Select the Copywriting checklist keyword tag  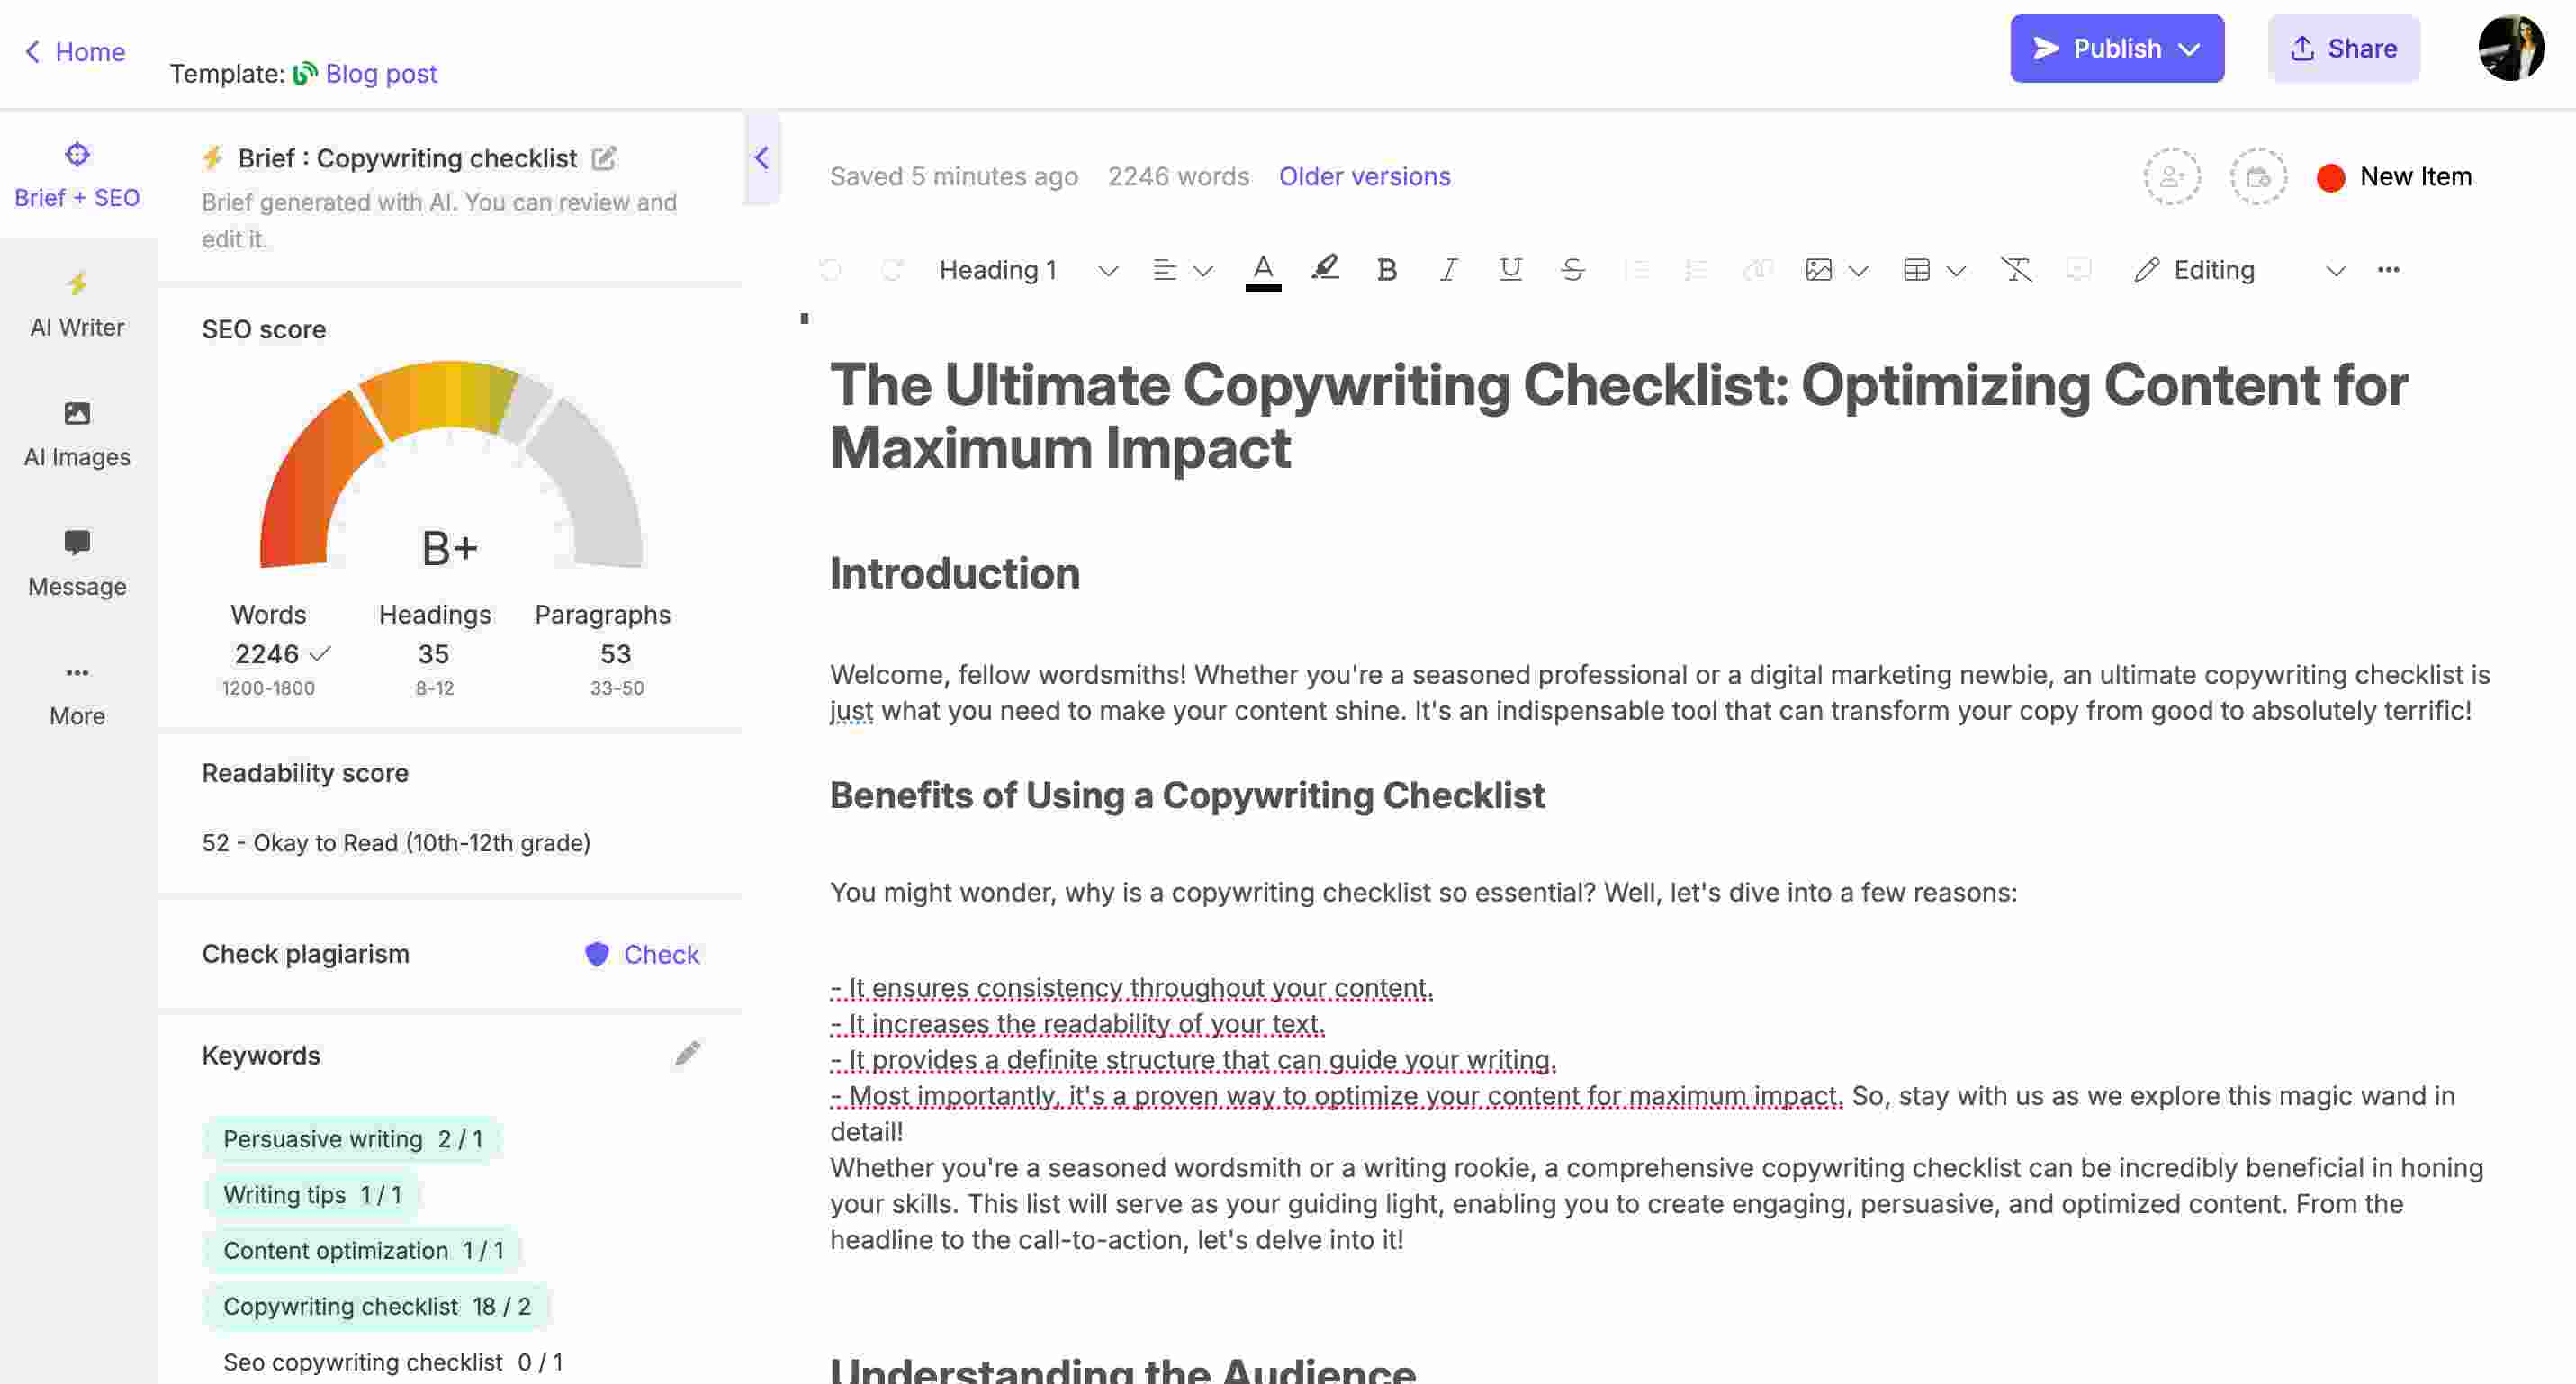377,1307
